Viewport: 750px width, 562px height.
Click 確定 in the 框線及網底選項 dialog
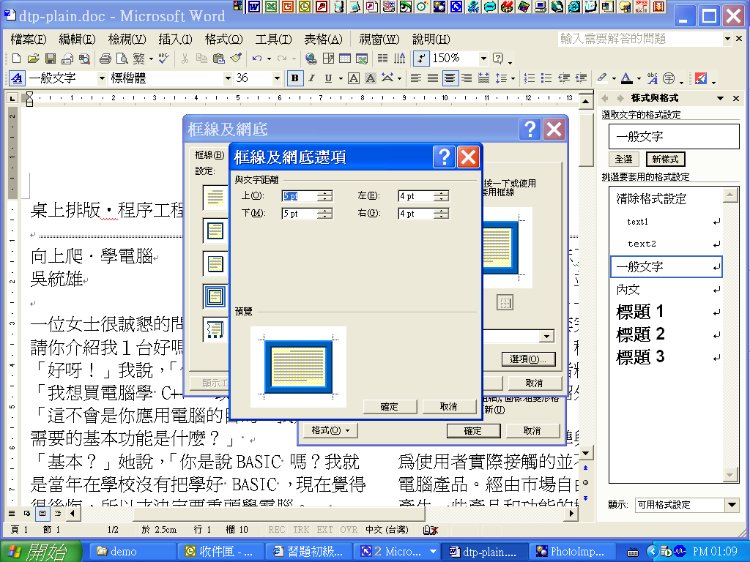pos(389,407)
